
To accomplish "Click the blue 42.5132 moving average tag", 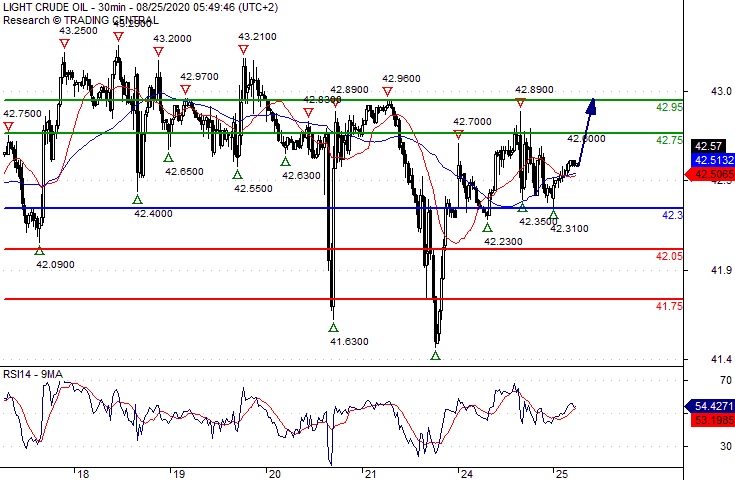I will pyautogui.click(x=713, y=160).
